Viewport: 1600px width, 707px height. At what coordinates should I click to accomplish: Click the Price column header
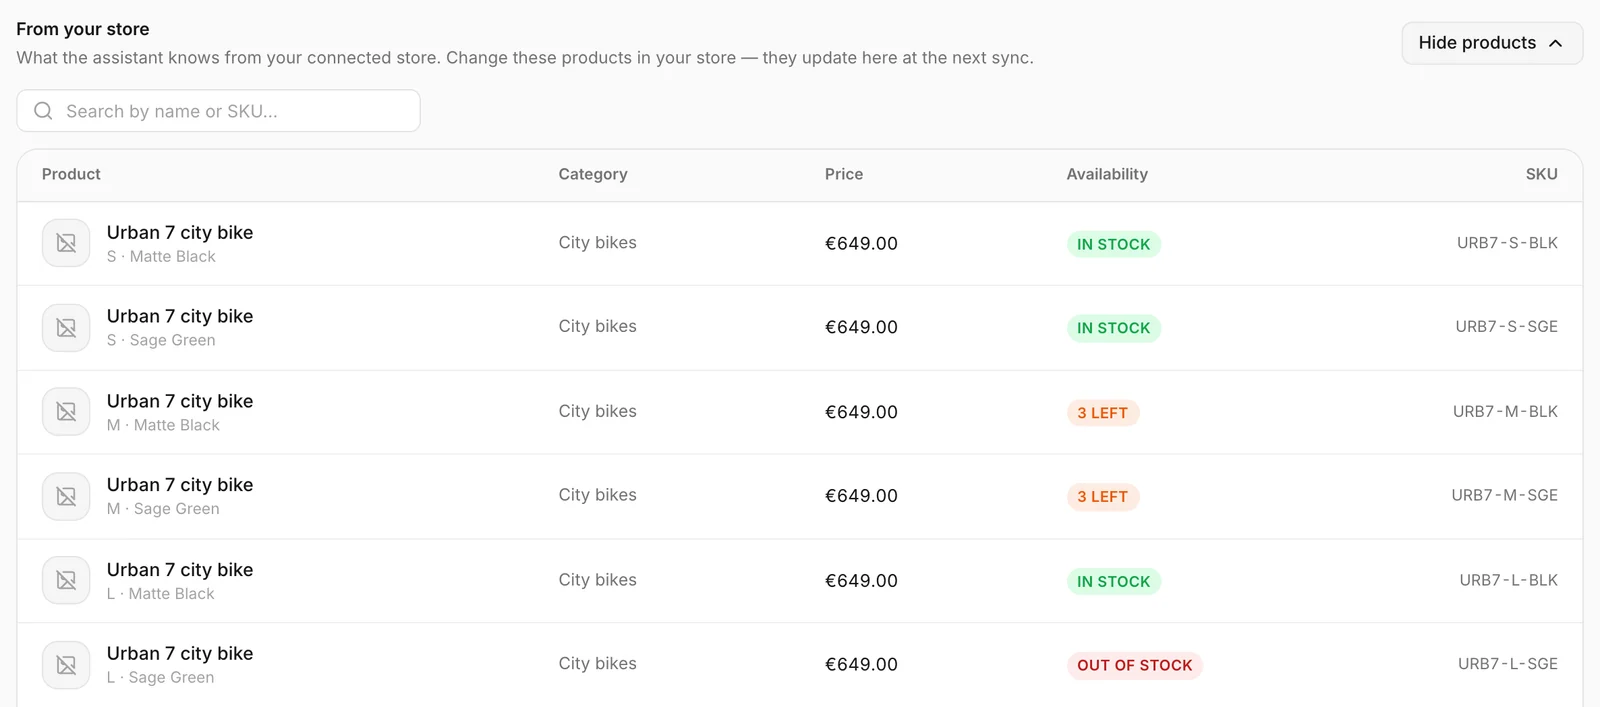tap(844, 174)
